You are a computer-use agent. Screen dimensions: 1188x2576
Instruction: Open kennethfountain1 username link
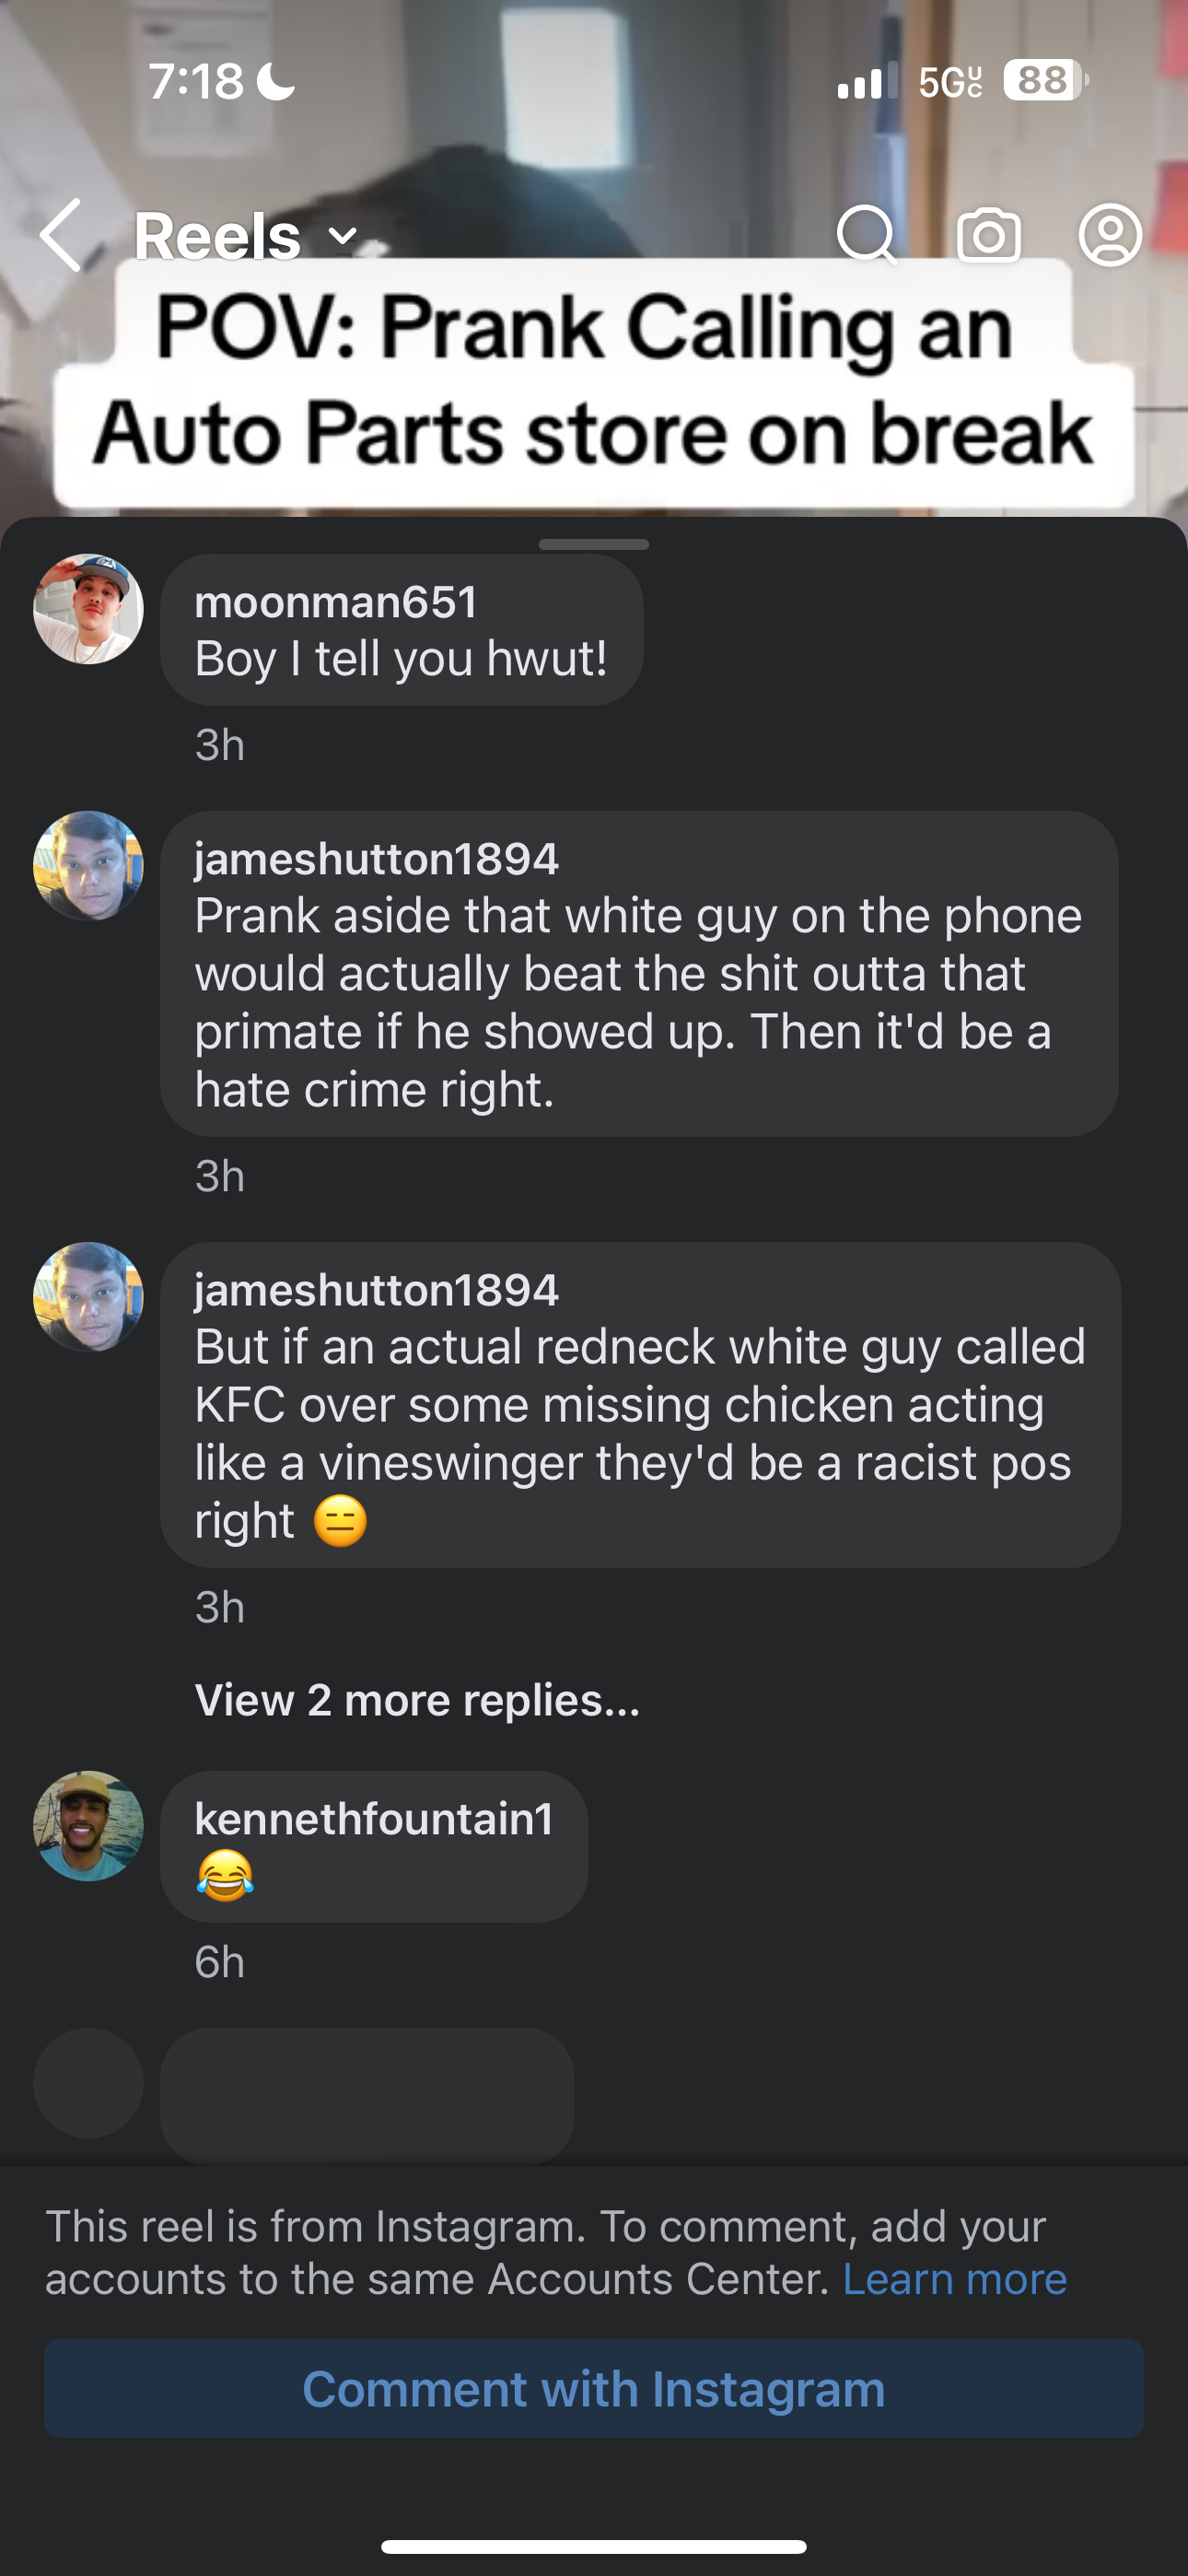click(374, 1819)
